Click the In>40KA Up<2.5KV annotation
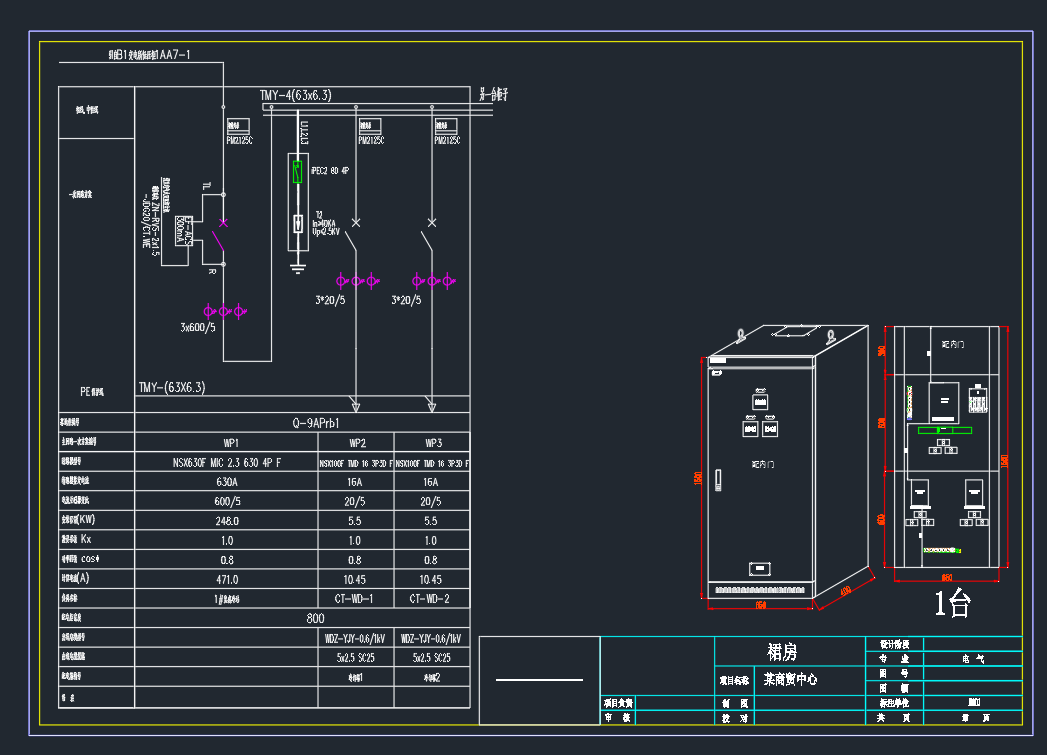Viewport: 1047px width, 755px height. (326, 228)
